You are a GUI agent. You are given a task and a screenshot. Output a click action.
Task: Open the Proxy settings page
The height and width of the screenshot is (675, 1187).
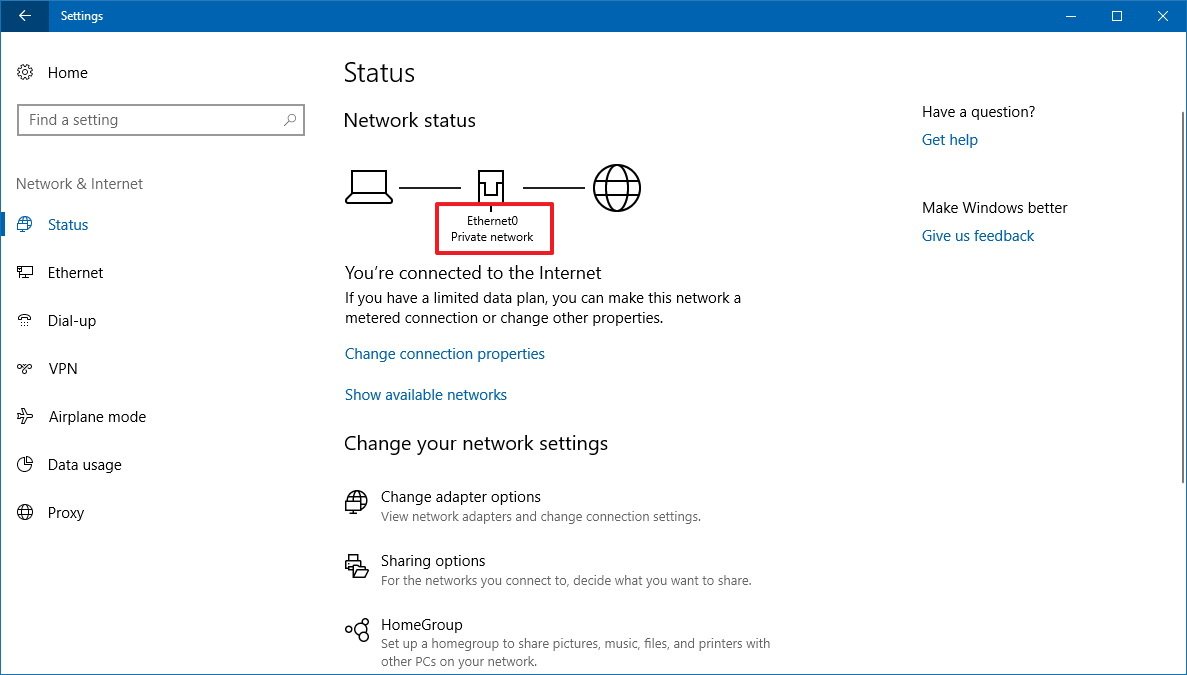(66, 513)
